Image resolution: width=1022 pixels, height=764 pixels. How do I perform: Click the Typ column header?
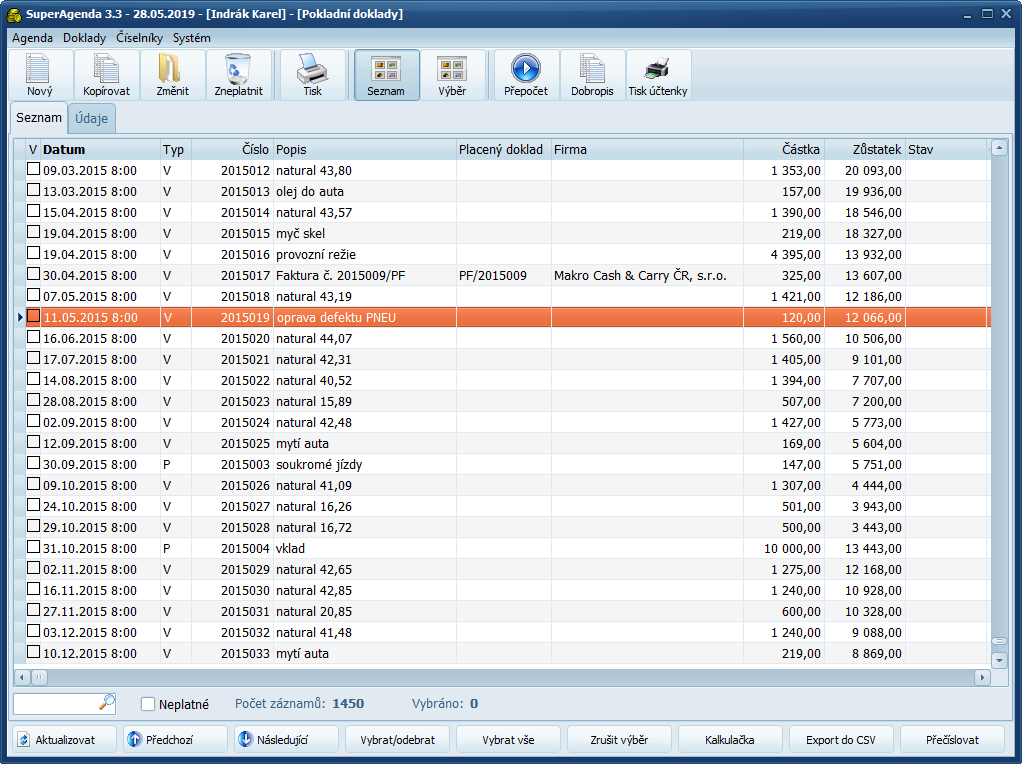coord(176,149)
